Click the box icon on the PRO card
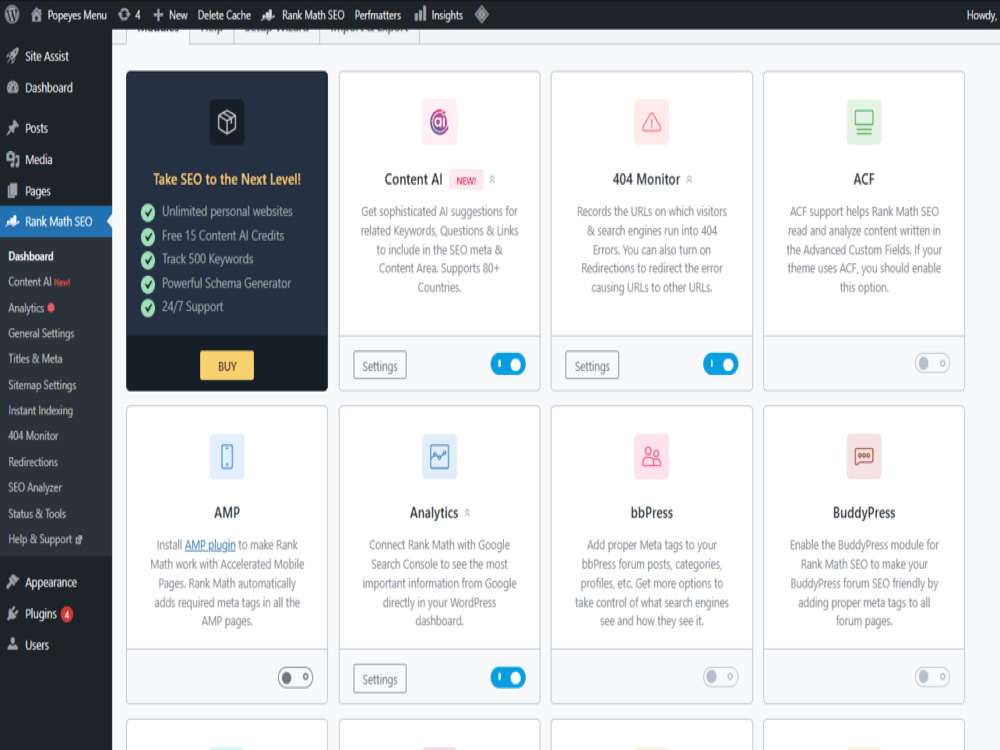The height and width of the screenshot is (750, 1000). (227, 122)
